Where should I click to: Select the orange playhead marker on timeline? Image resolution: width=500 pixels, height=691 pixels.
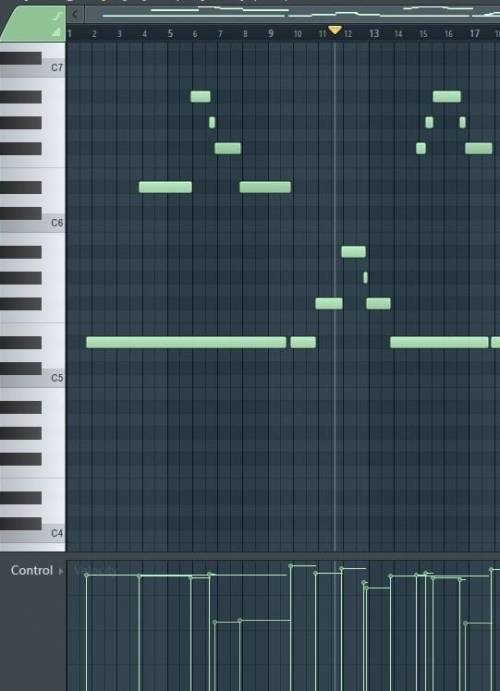click(x=335, y=30)
